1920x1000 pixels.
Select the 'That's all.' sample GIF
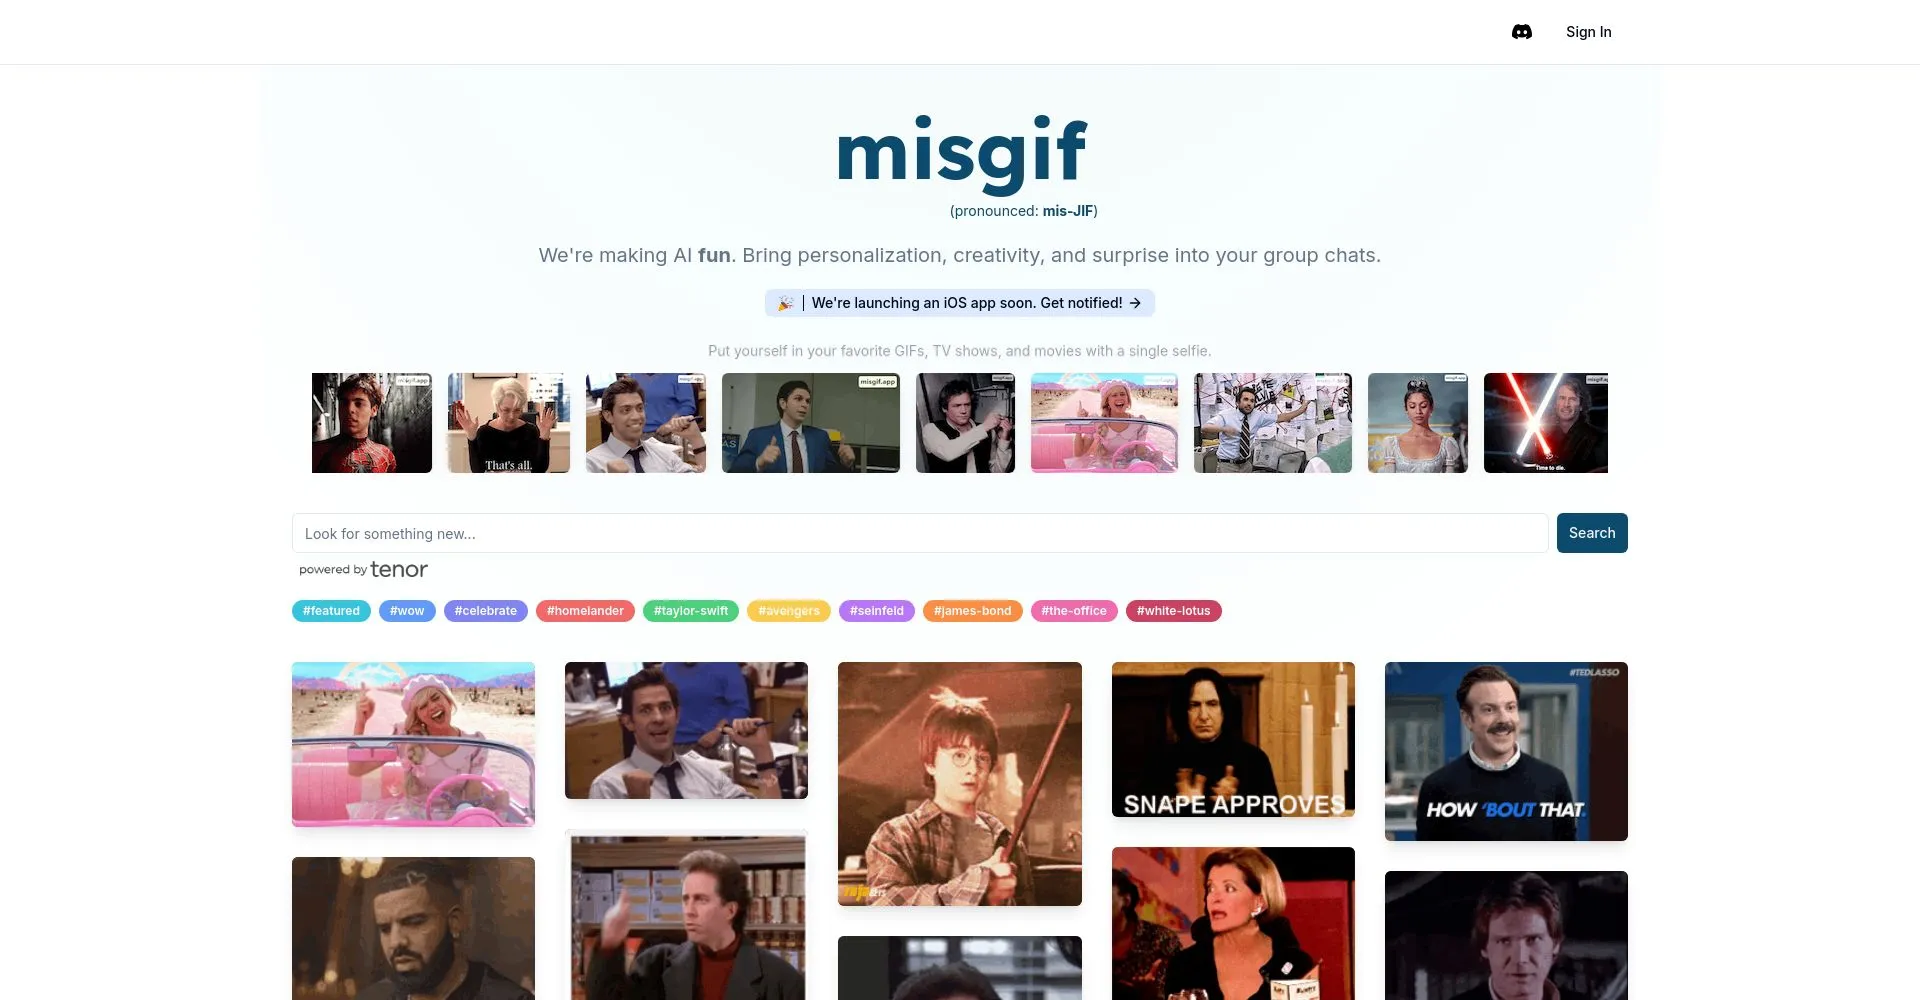pos(509,423)
